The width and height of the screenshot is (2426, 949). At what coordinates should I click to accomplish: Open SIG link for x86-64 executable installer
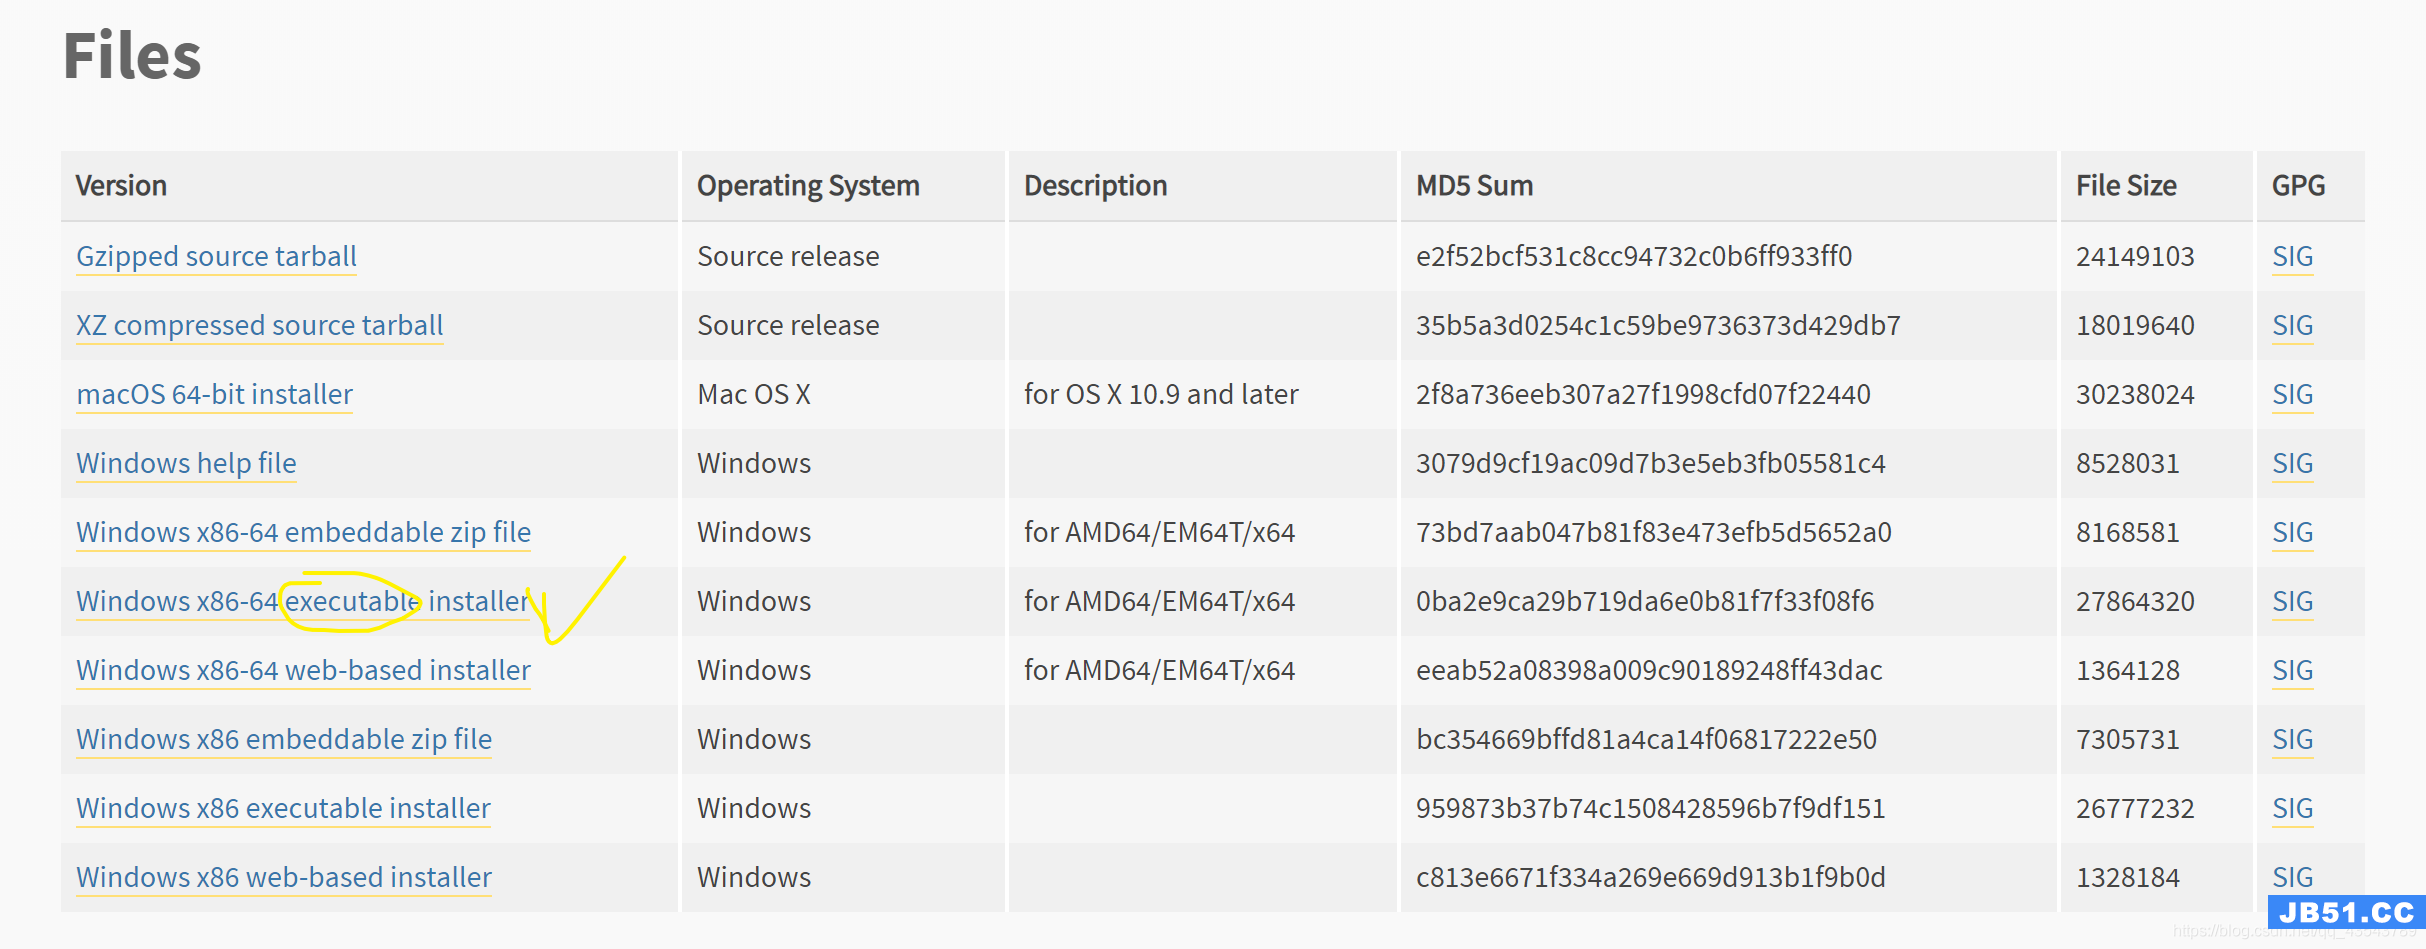2292,602
